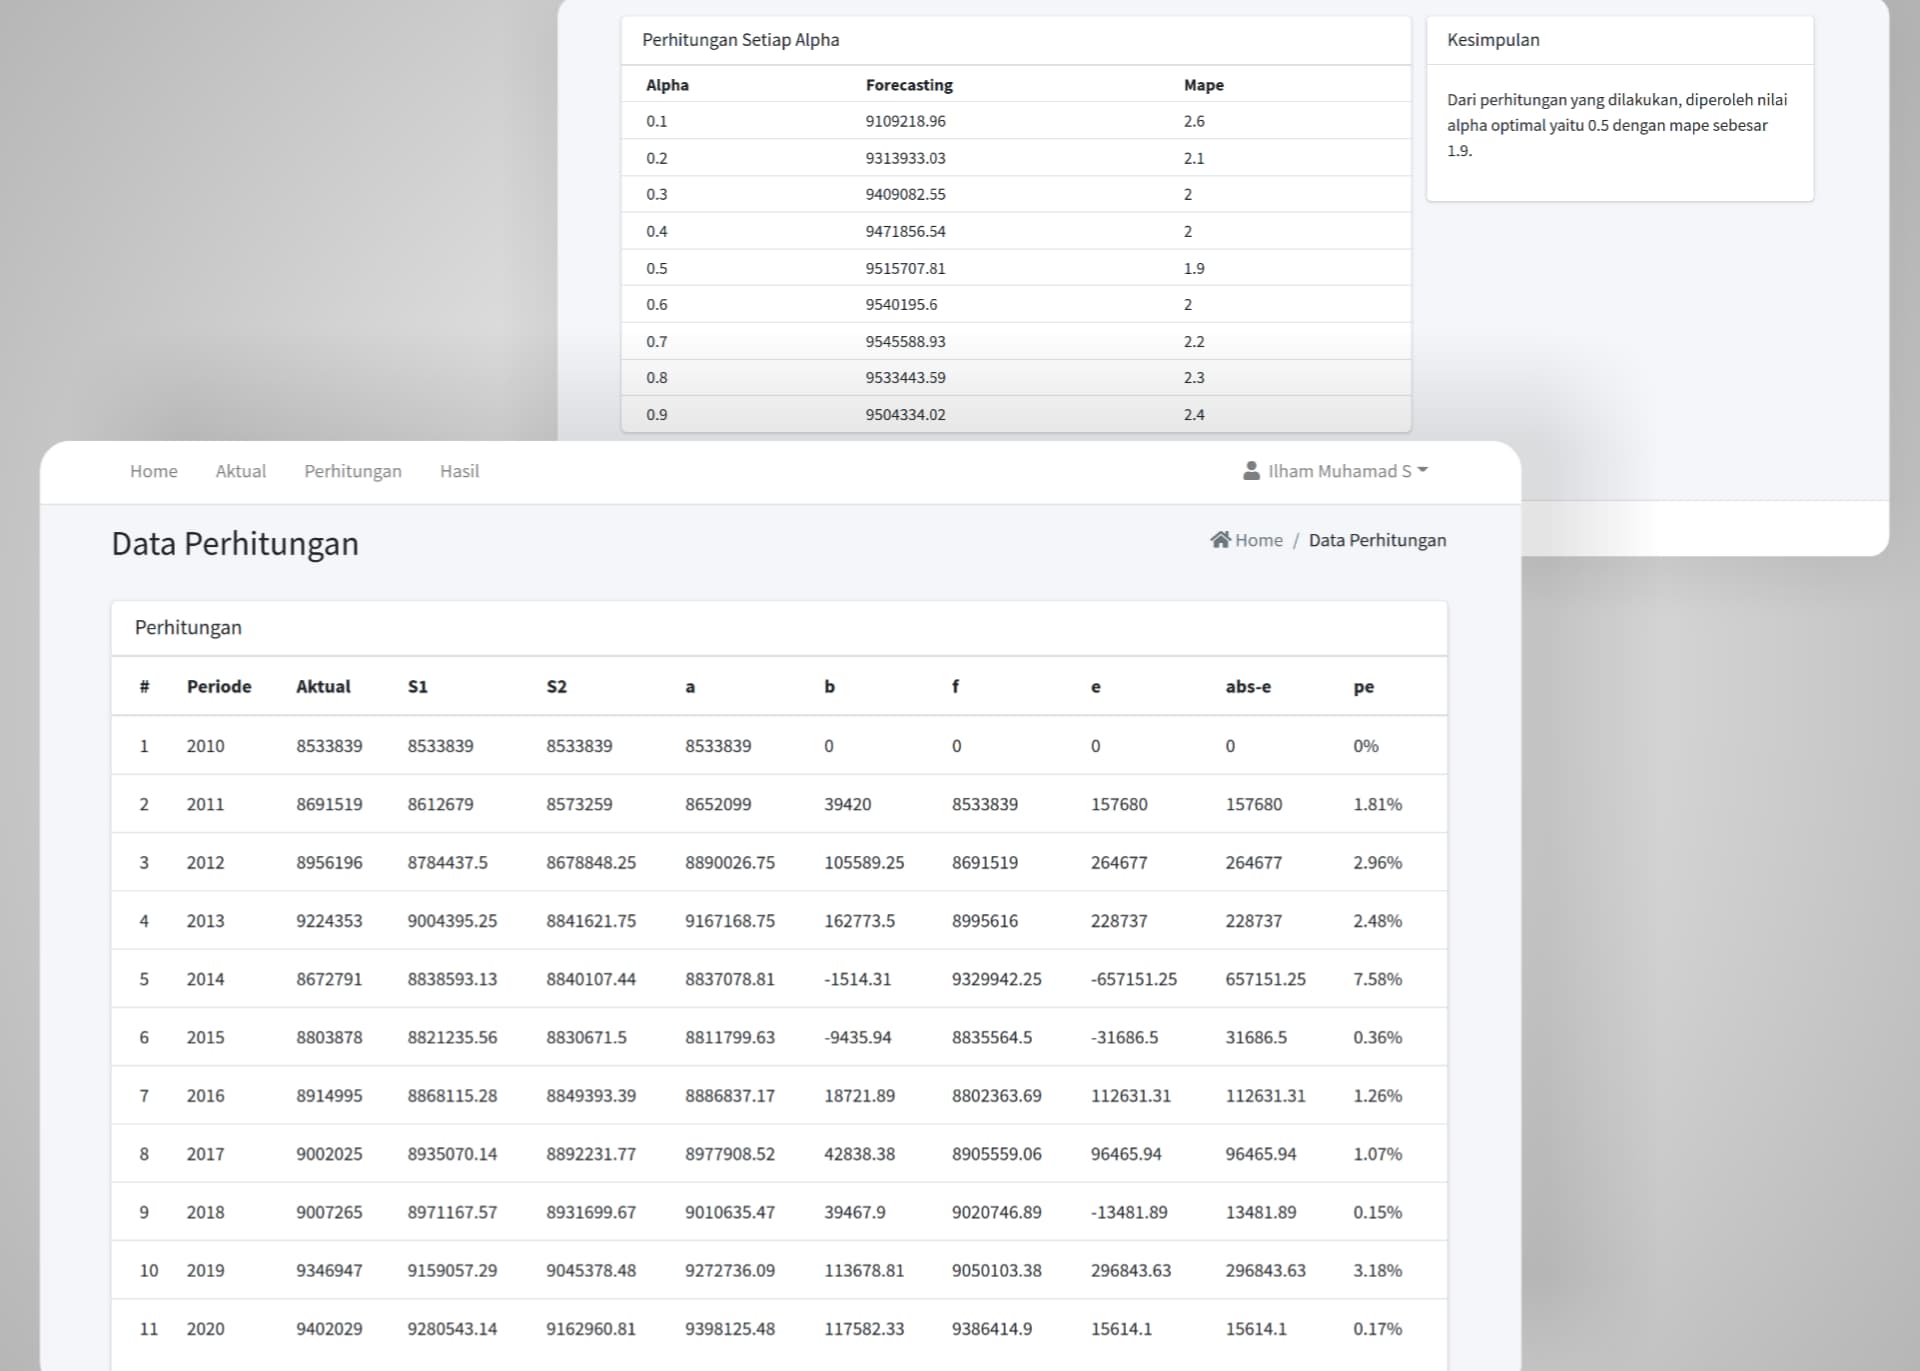1920x1371 pixels.
Task: Click the abs-e column header
Action: click(x=1247, y=686)
